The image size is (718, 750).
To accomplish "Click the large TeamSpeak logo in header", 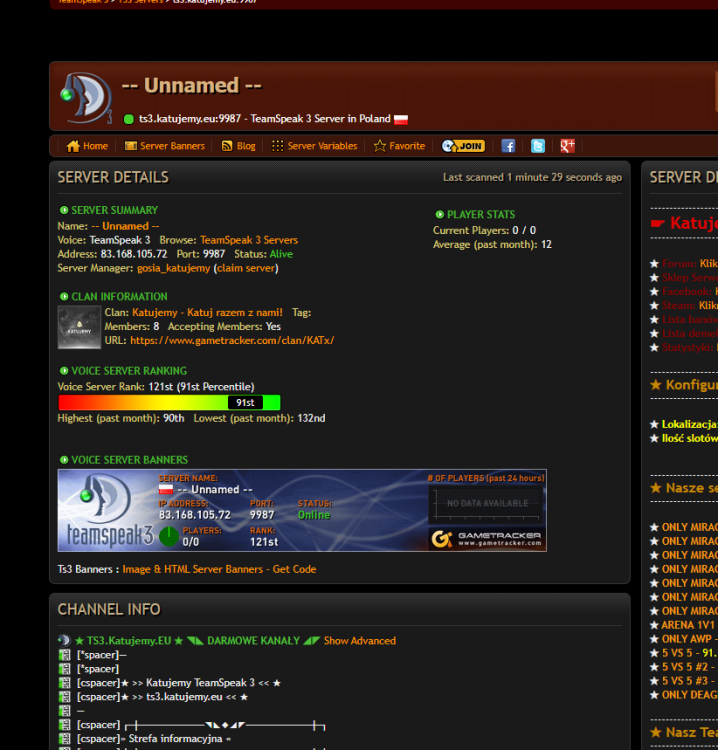I will 87,98.
